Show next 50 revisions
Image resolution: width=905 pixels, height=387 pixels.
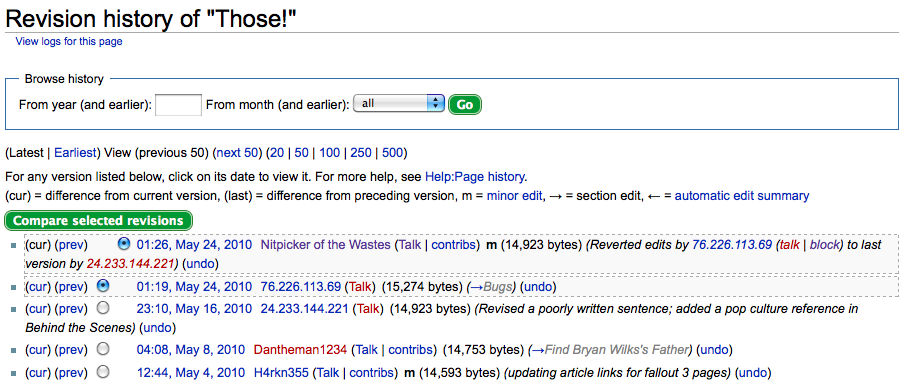237,153
